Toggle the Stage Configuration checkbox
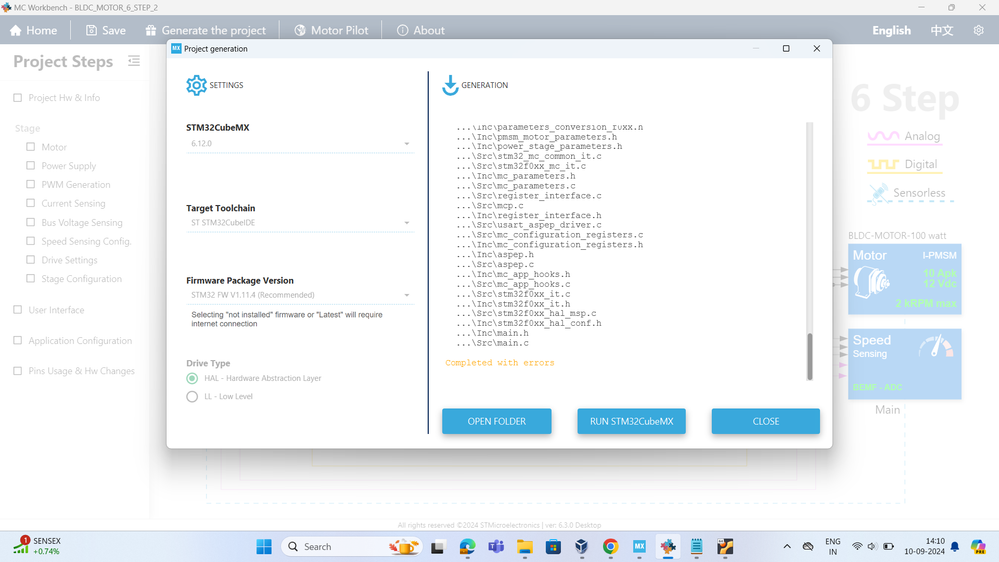This screenshot has width=999, height=562. (31, 278)
